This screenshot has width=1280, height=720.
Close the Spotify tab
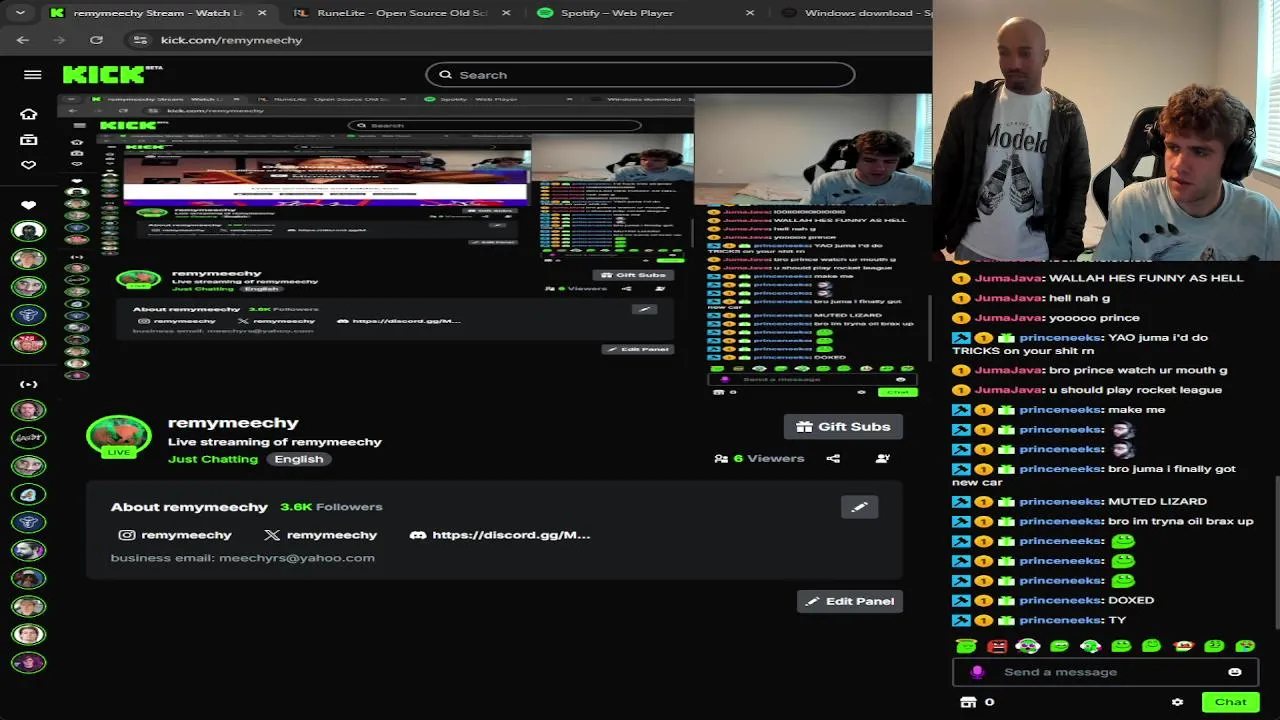[750, 13]
